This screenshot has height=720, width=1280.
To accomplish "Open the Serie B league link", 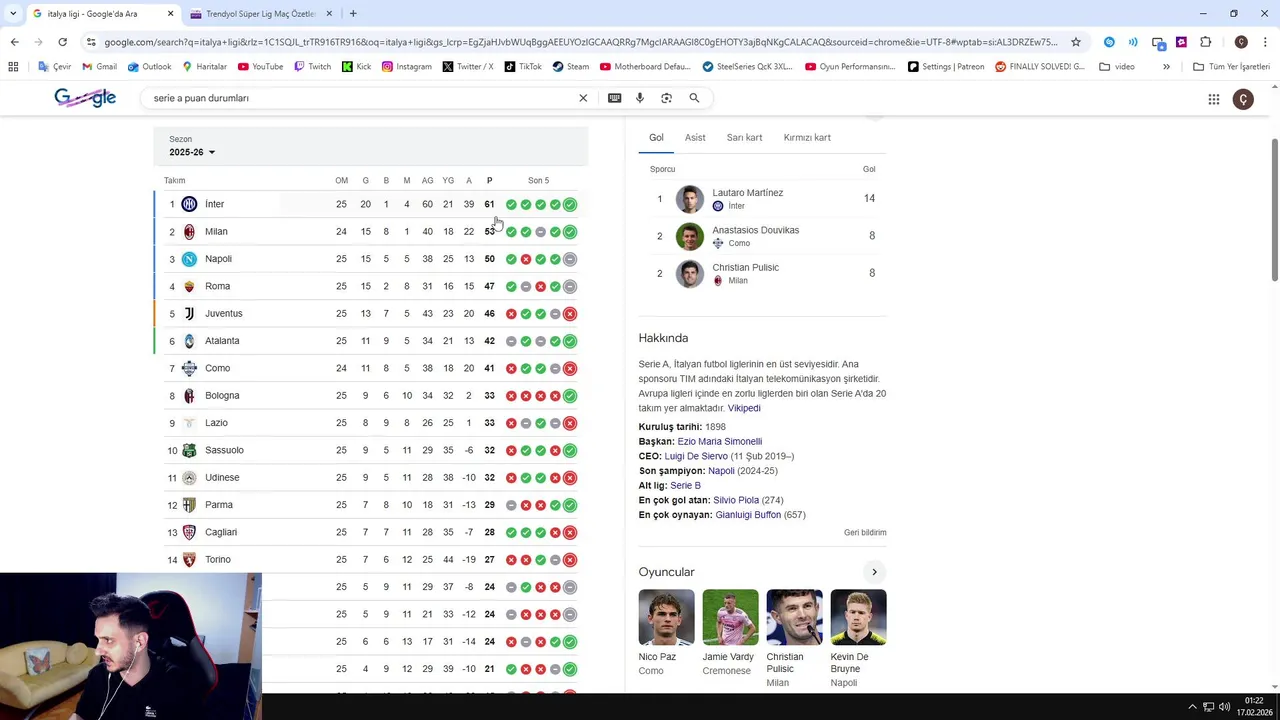I will (x=685, y=485).
